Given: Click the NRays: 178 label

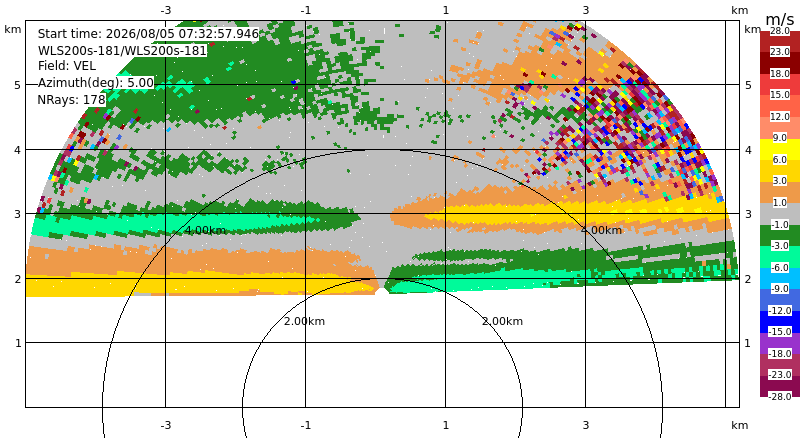Looking at the screenshot, I should tap(71, 100).
